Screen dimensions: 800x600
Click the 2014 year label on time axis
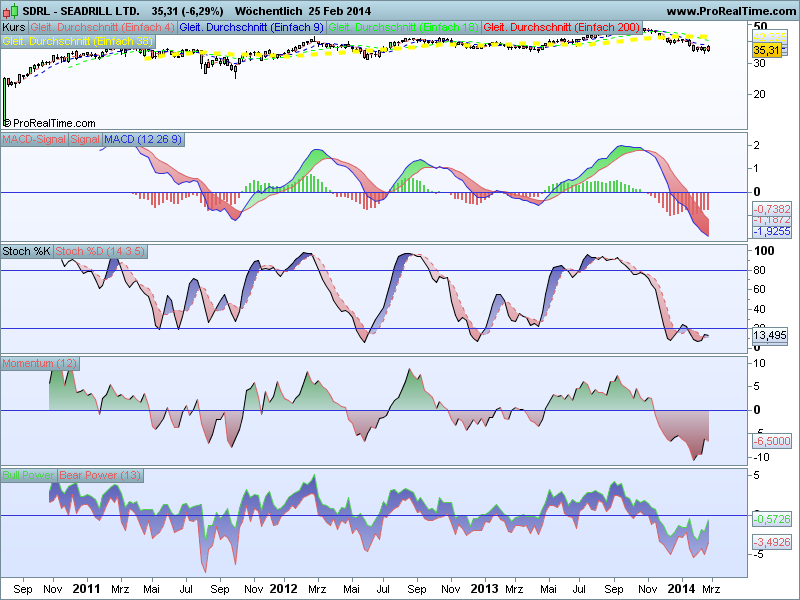click(x=681, y=589)
